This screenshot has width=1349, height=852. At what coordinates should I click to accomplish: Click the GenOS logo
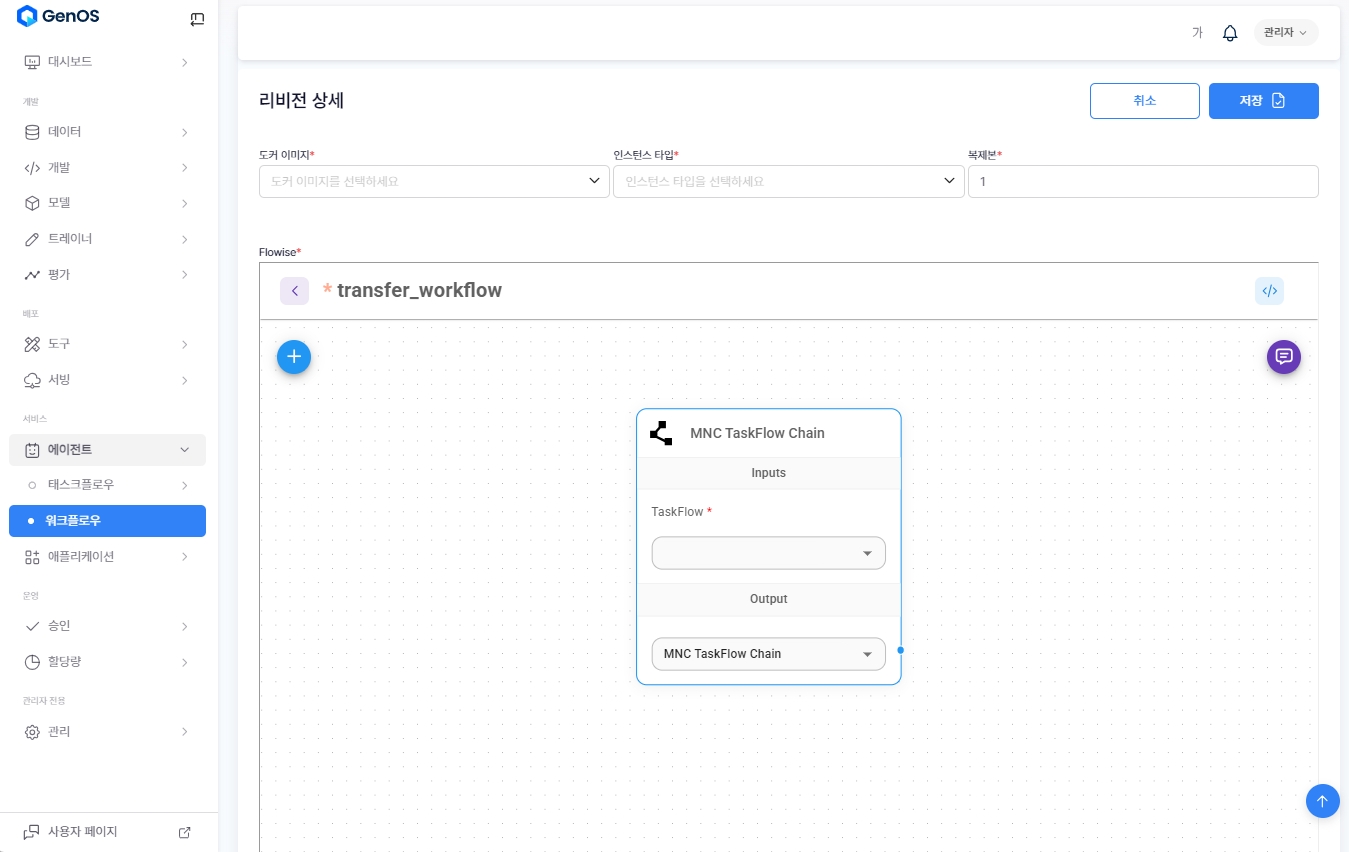[x=58, y=16]
